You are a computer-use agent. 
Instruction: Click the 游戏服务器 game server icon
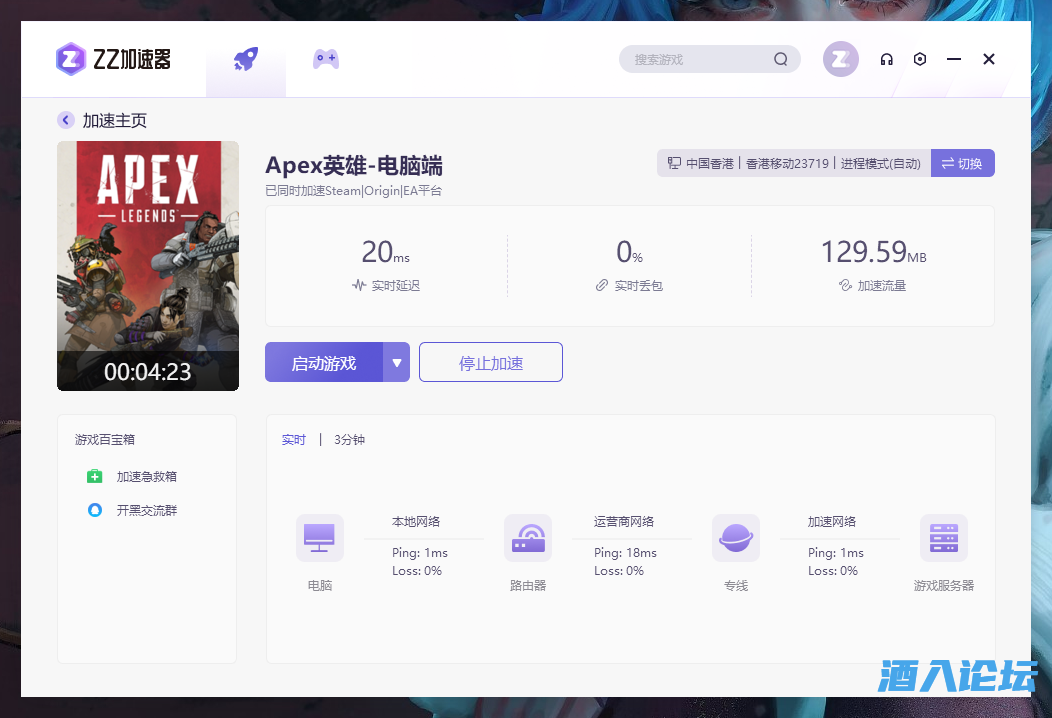[943, 537]
